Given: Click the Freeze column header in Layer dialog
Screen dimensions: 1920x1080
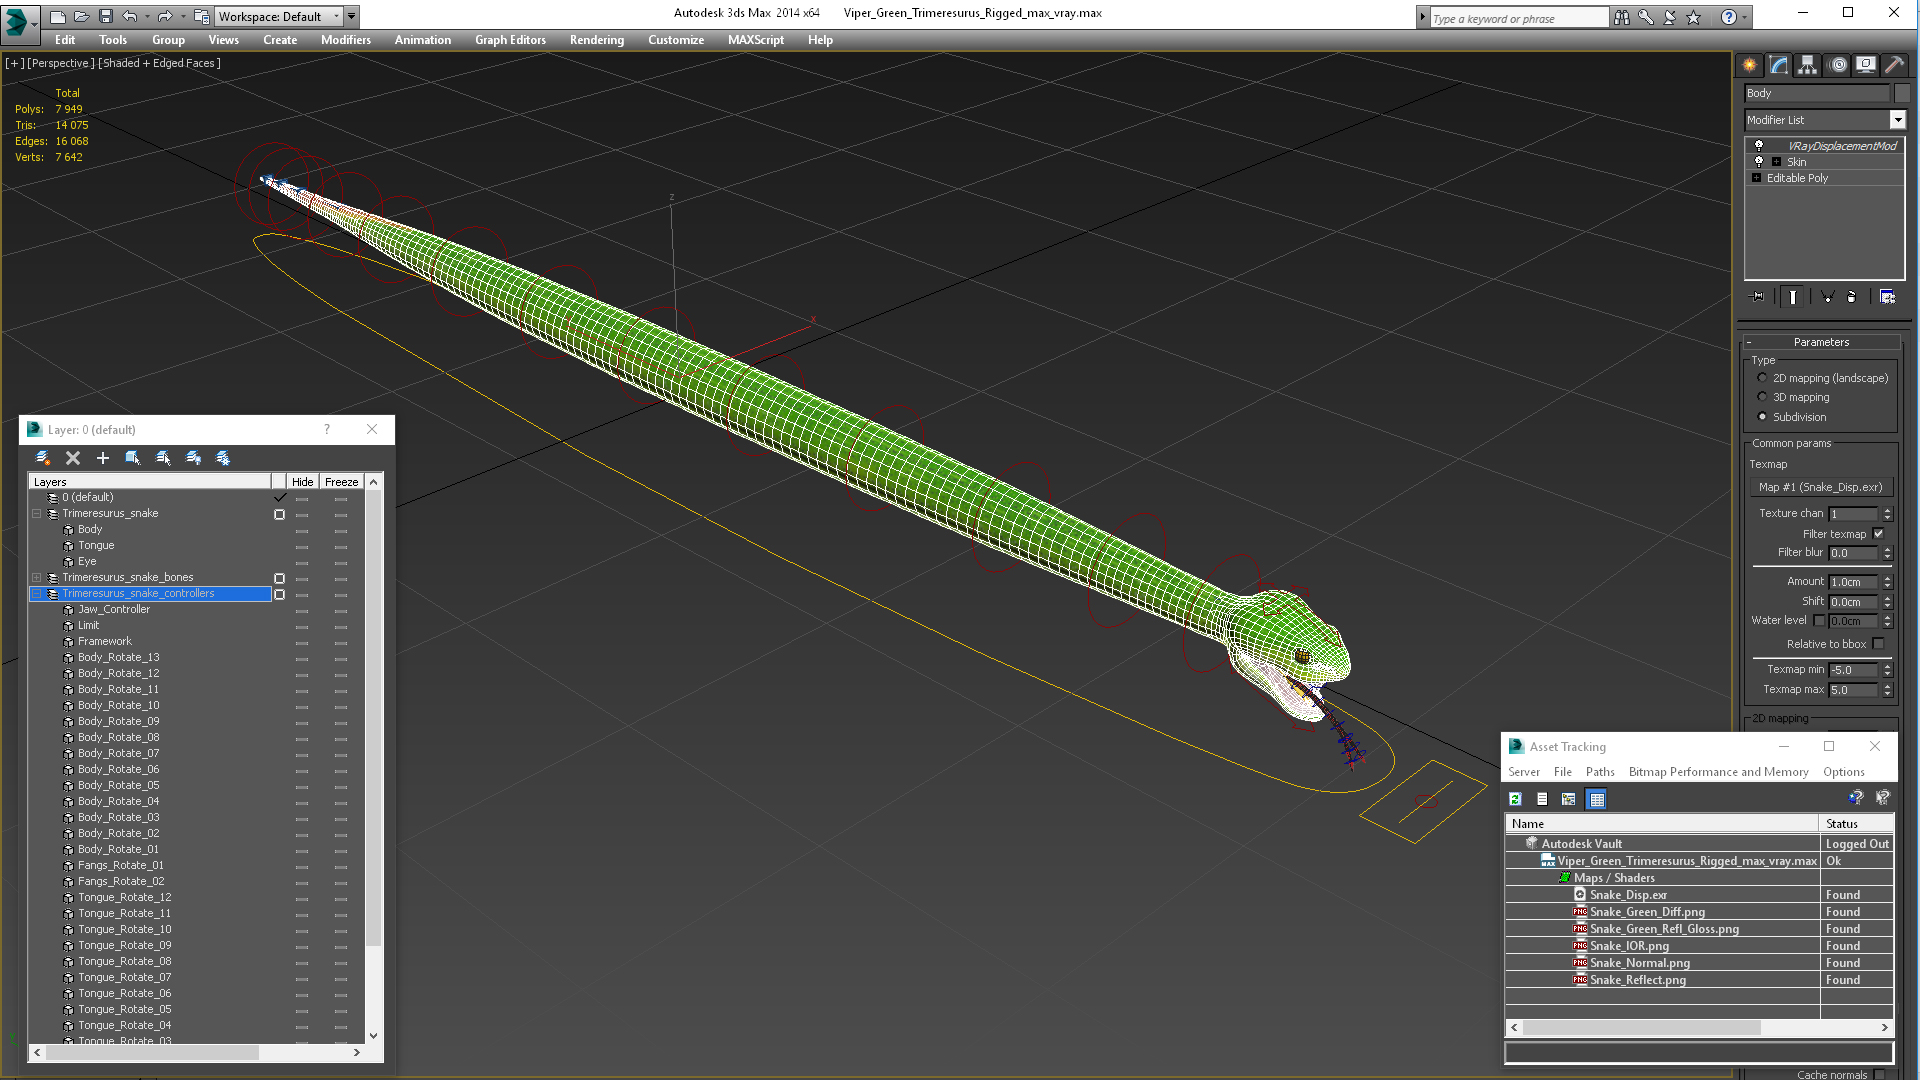Looking at the screenshot, I should coord(341,482).
